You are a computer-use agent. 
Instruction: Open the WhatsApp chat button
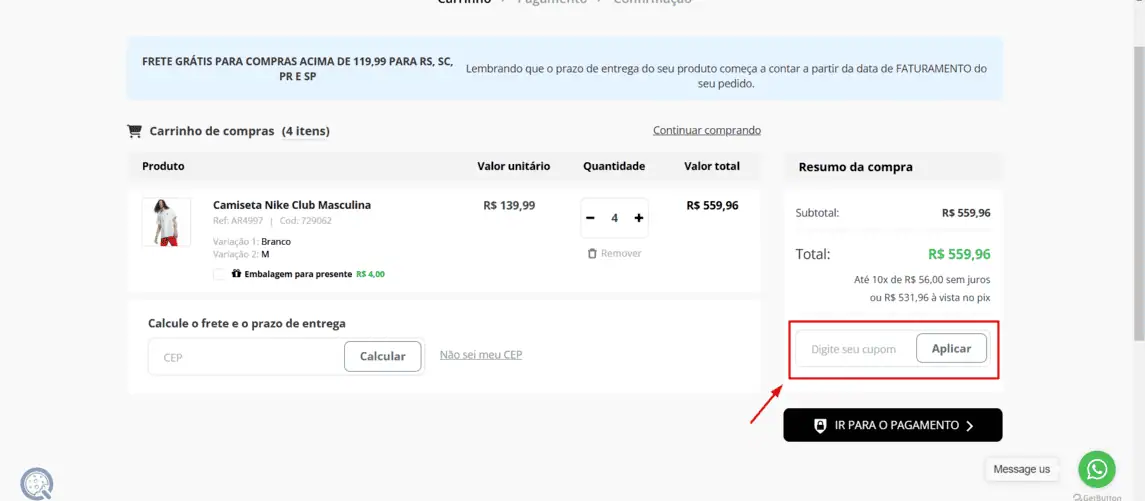click(1097, 470)
